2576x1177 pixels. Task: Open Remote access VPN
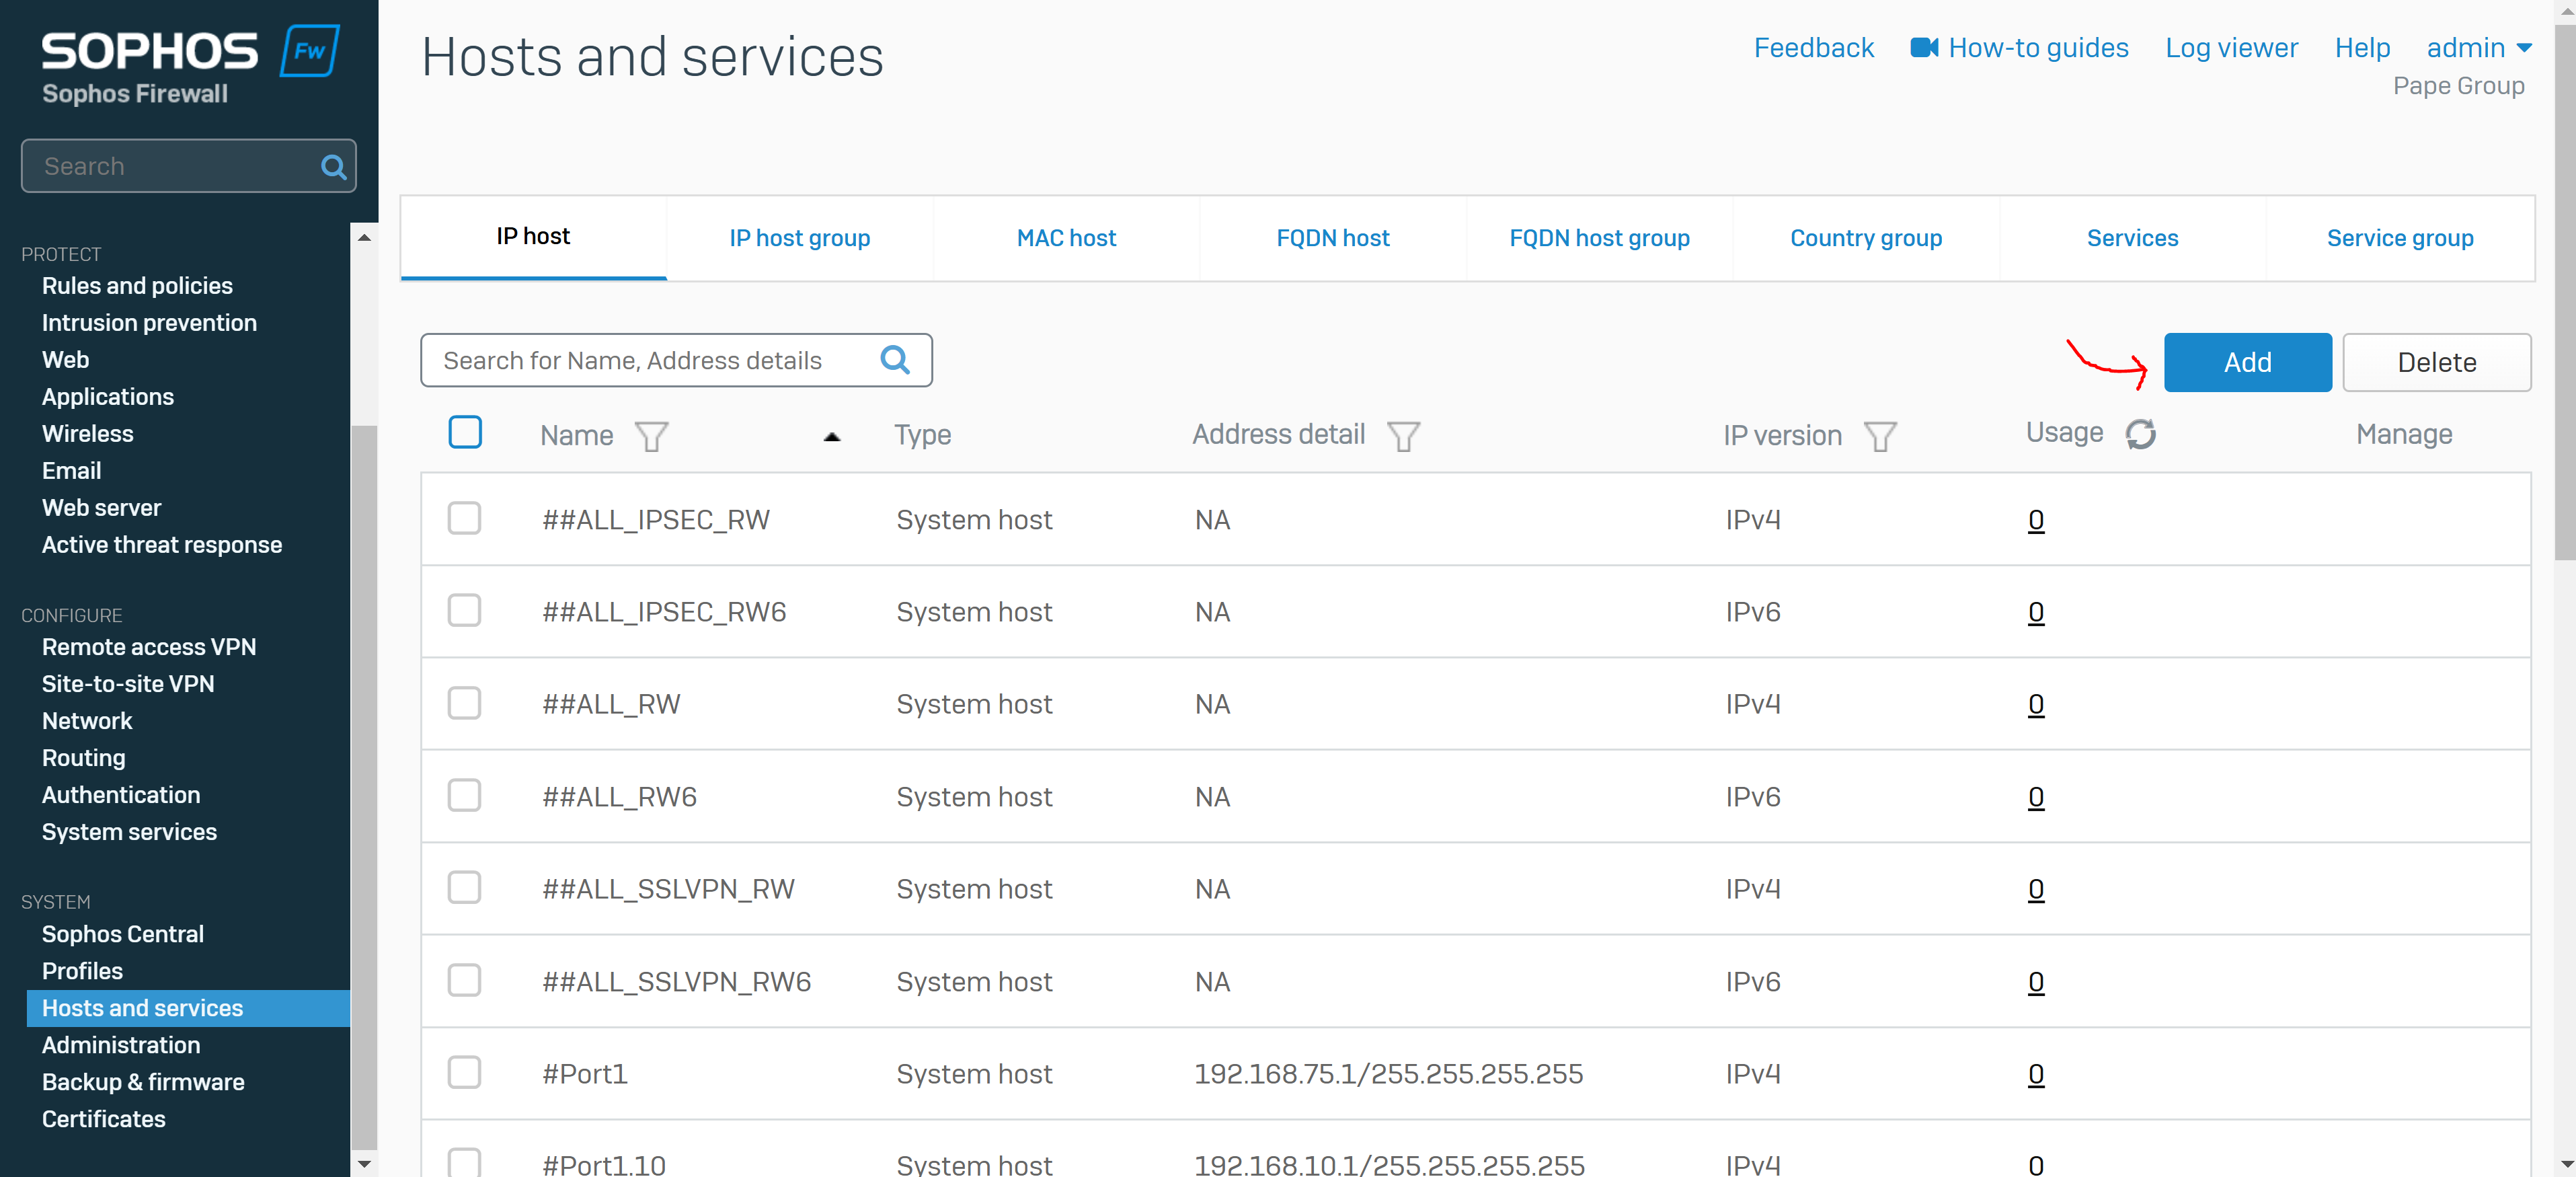click(149, 647)
